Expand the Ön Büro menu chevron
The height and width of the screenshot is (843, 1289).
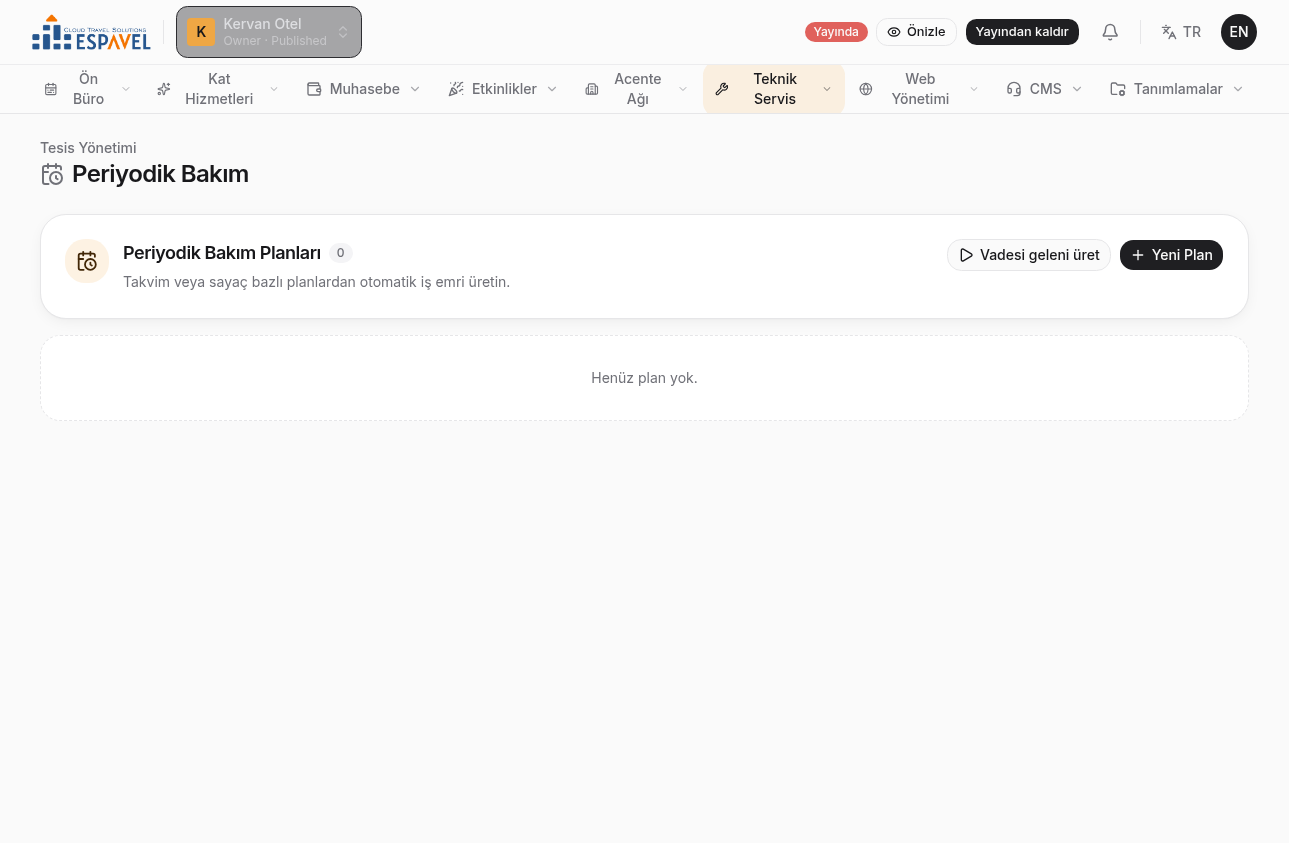coord(126,89)
